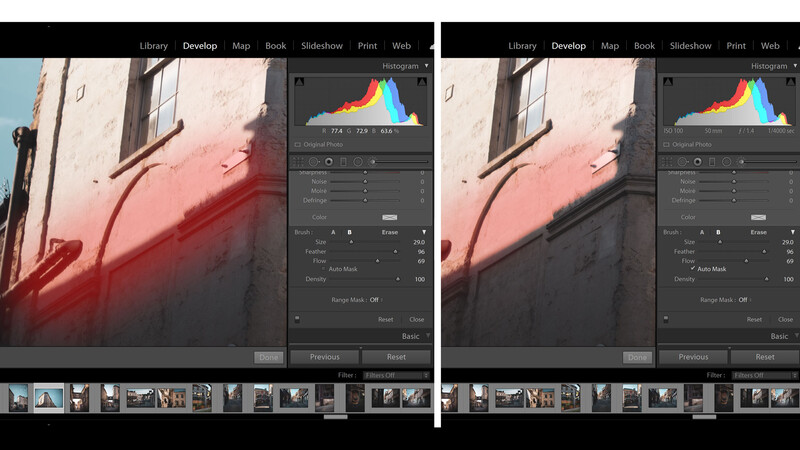Viewport: 800px width, 450px height.
Task: Select first filmstrip thumbnail in left window
Action: tap(18, 397)
